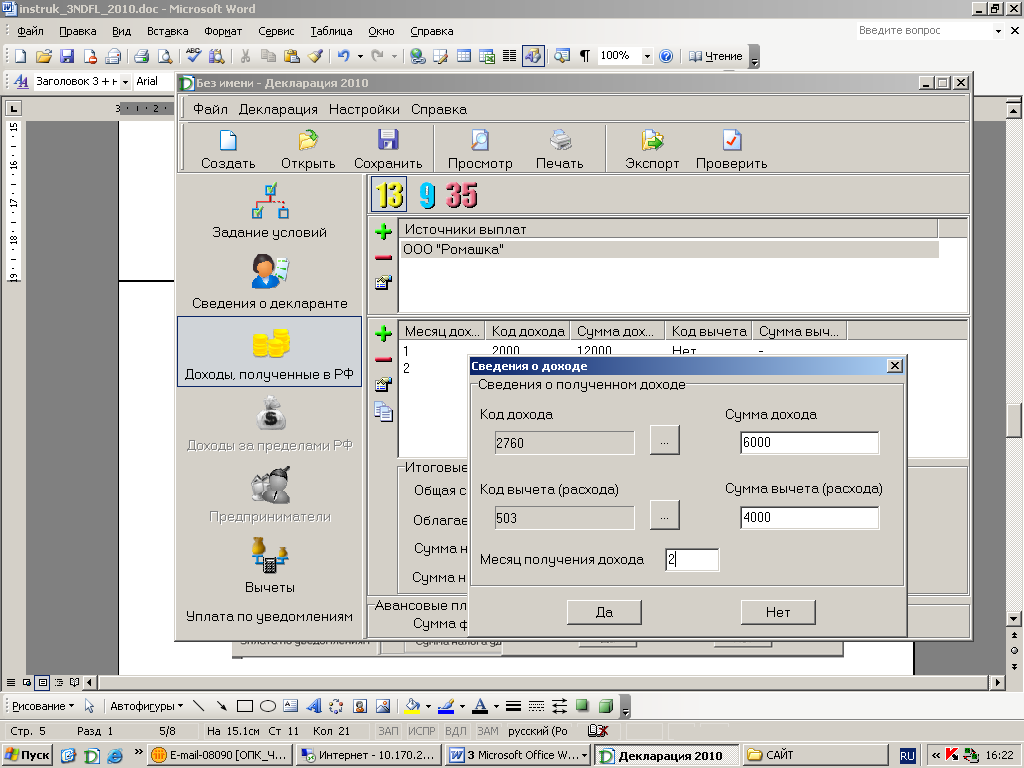Open the Рисование drawing menu
The image size is (1024, 768).
pos(42,706)
